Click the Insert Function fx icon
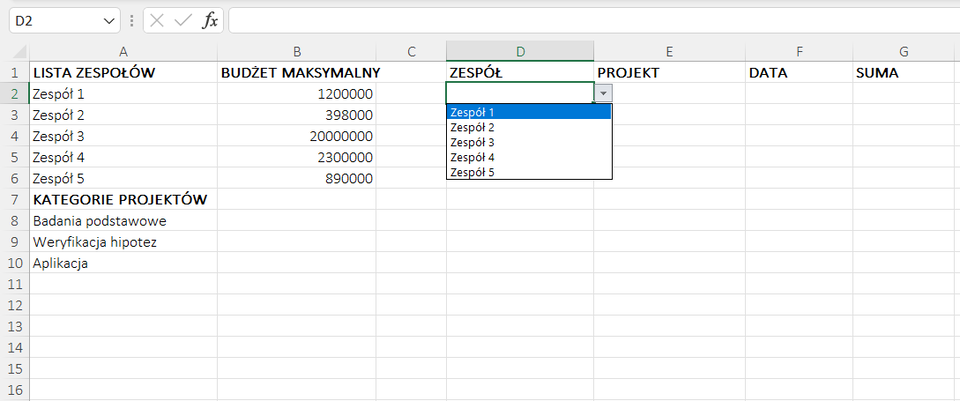960x401 pixels. (210, 21)
